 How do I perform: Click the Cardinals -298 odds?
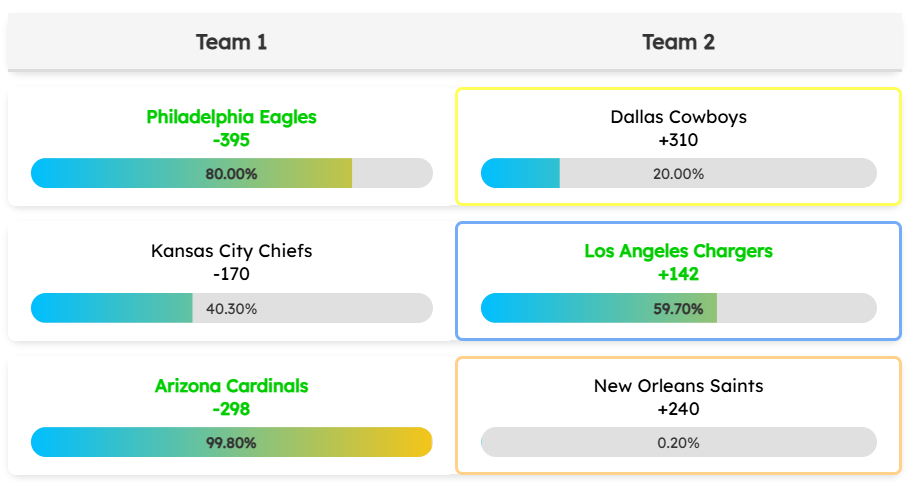coord(231,408)
